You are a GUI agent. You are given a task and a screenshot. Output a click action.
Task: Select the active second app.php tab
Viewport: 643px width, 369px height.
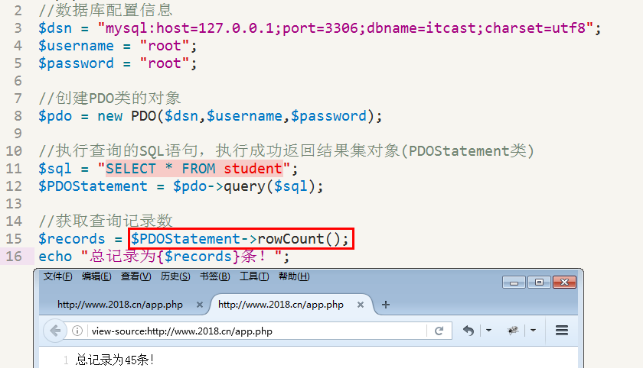coord(280,305)
